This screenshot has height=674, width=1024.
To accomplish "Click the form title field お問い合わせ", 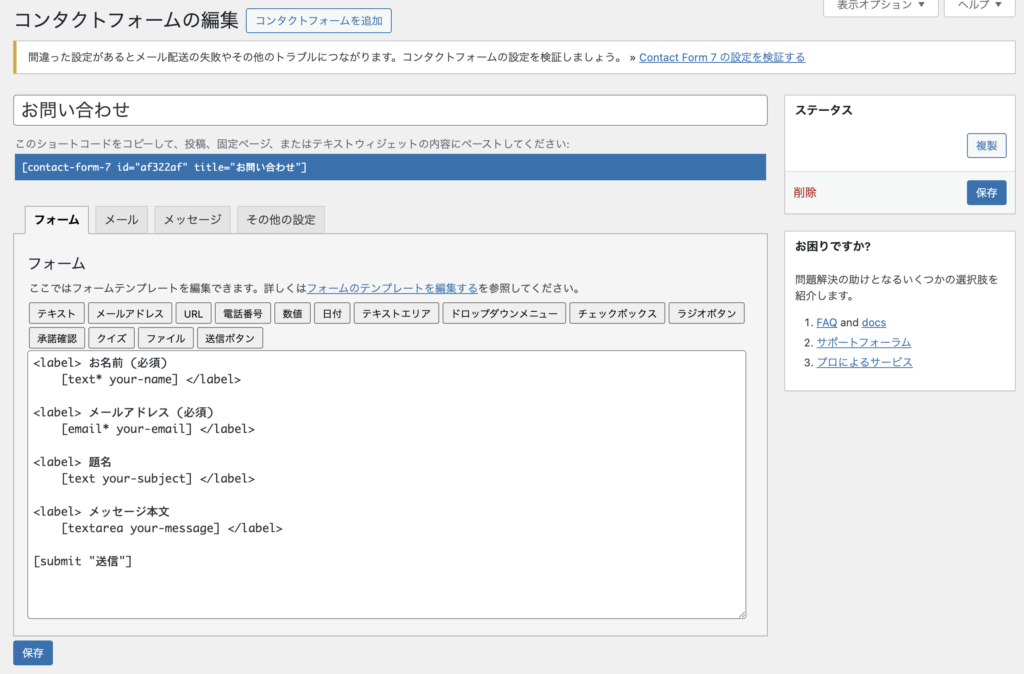I will point(390,110).
